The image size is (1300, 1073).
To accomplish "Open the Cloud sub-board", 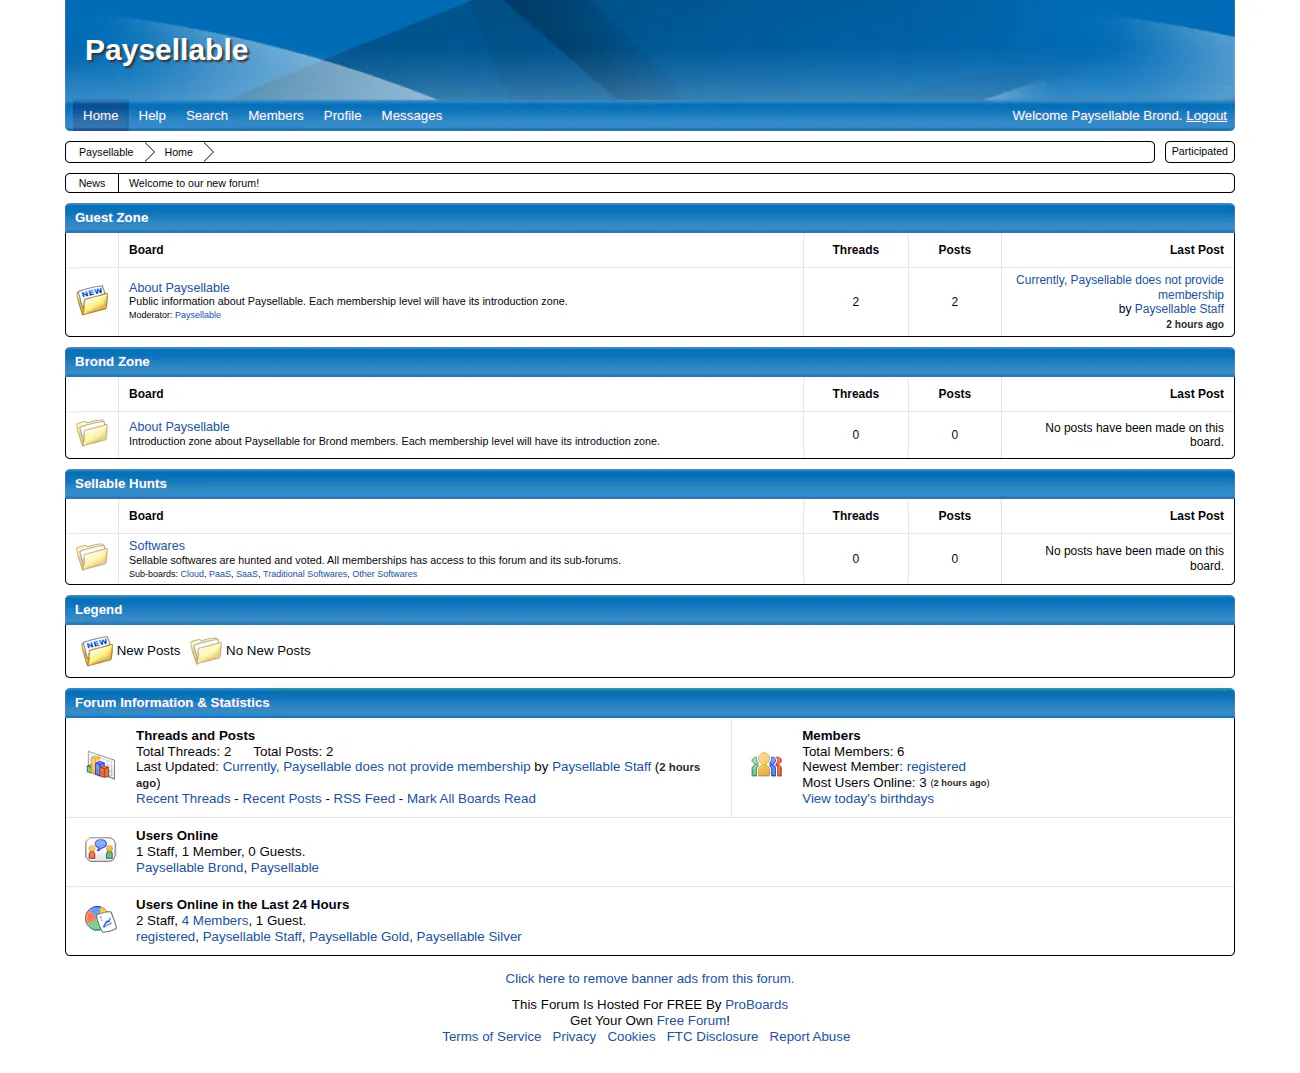I will click(192, 574).
